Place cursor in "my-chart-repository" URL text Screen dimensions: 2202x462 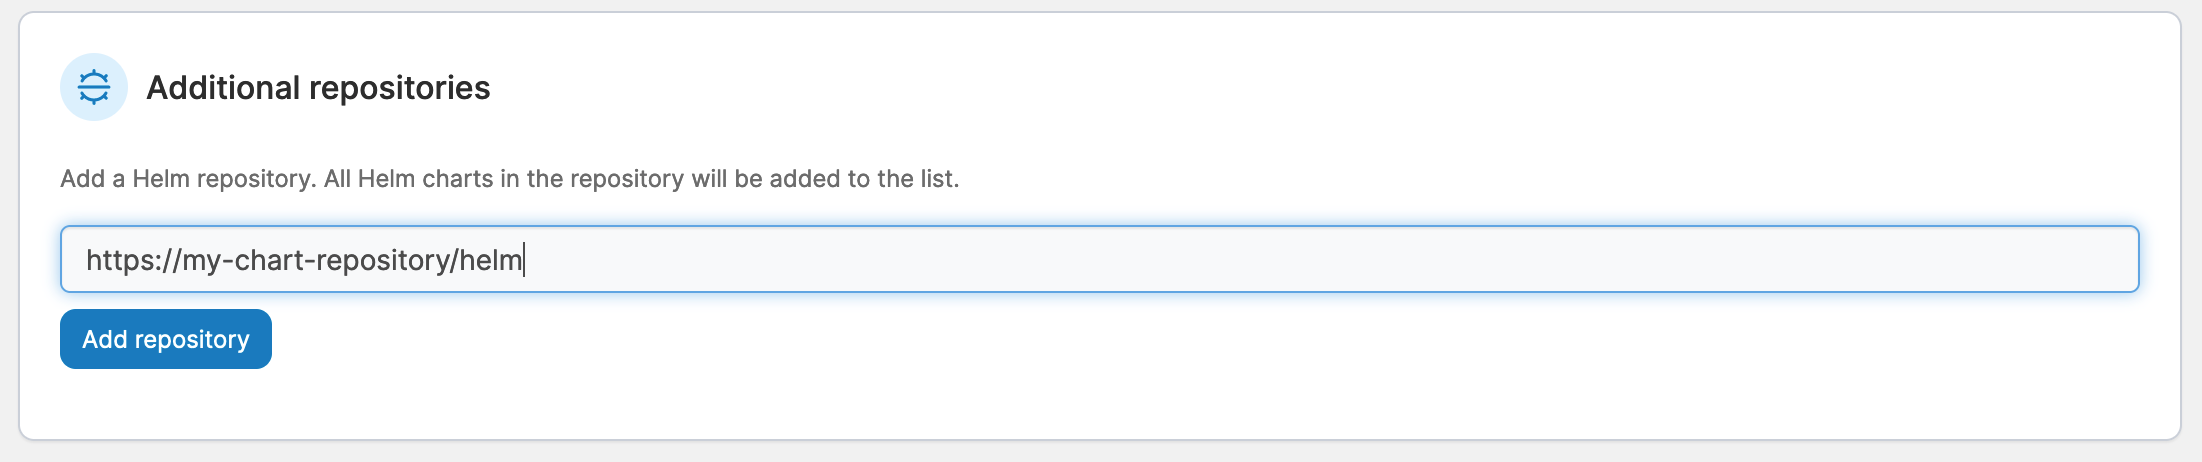tap(316, 260)
